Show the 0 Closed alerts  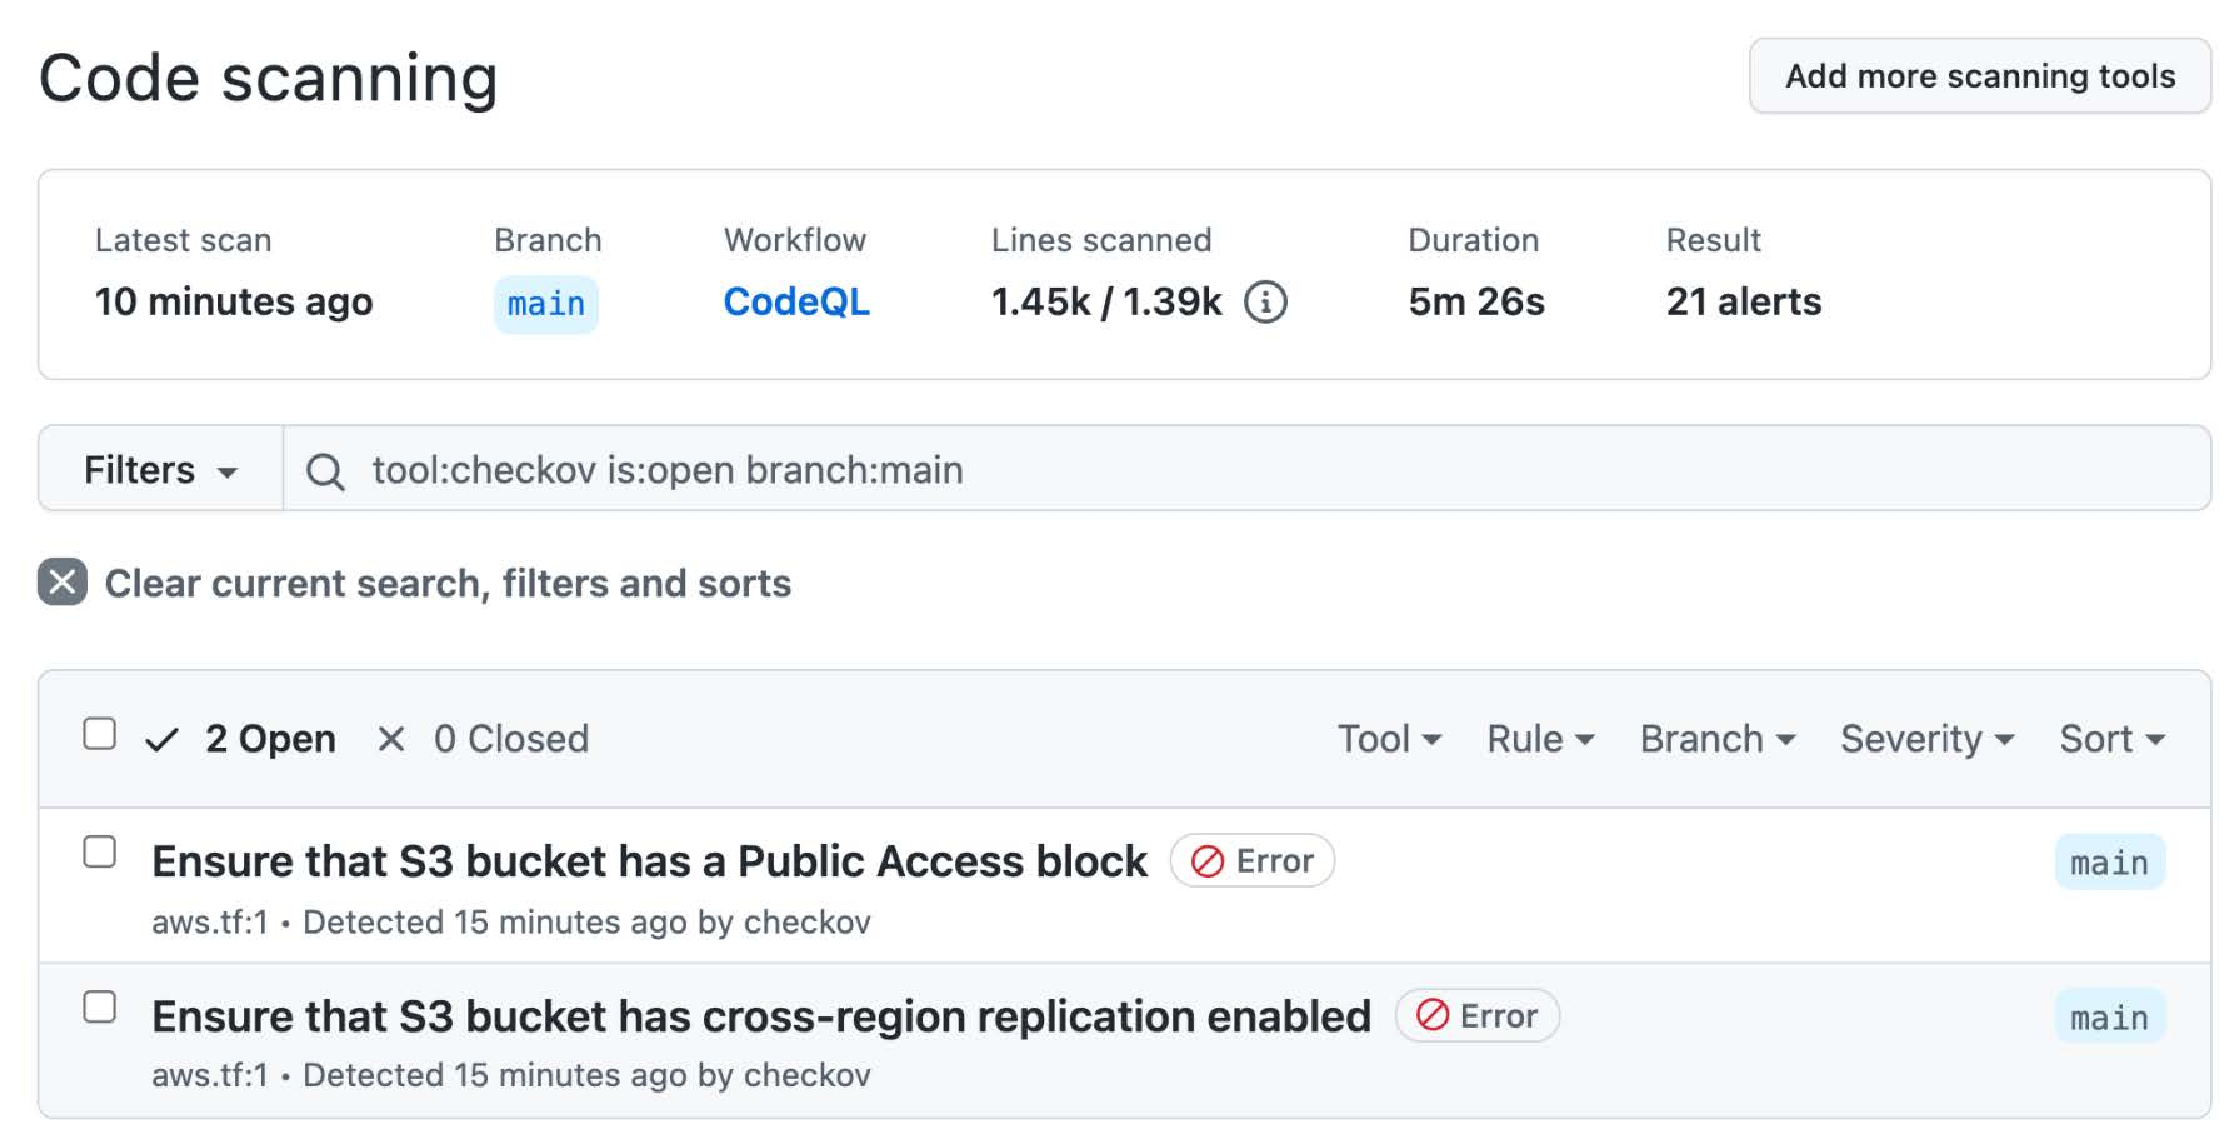tap(483, 739)
